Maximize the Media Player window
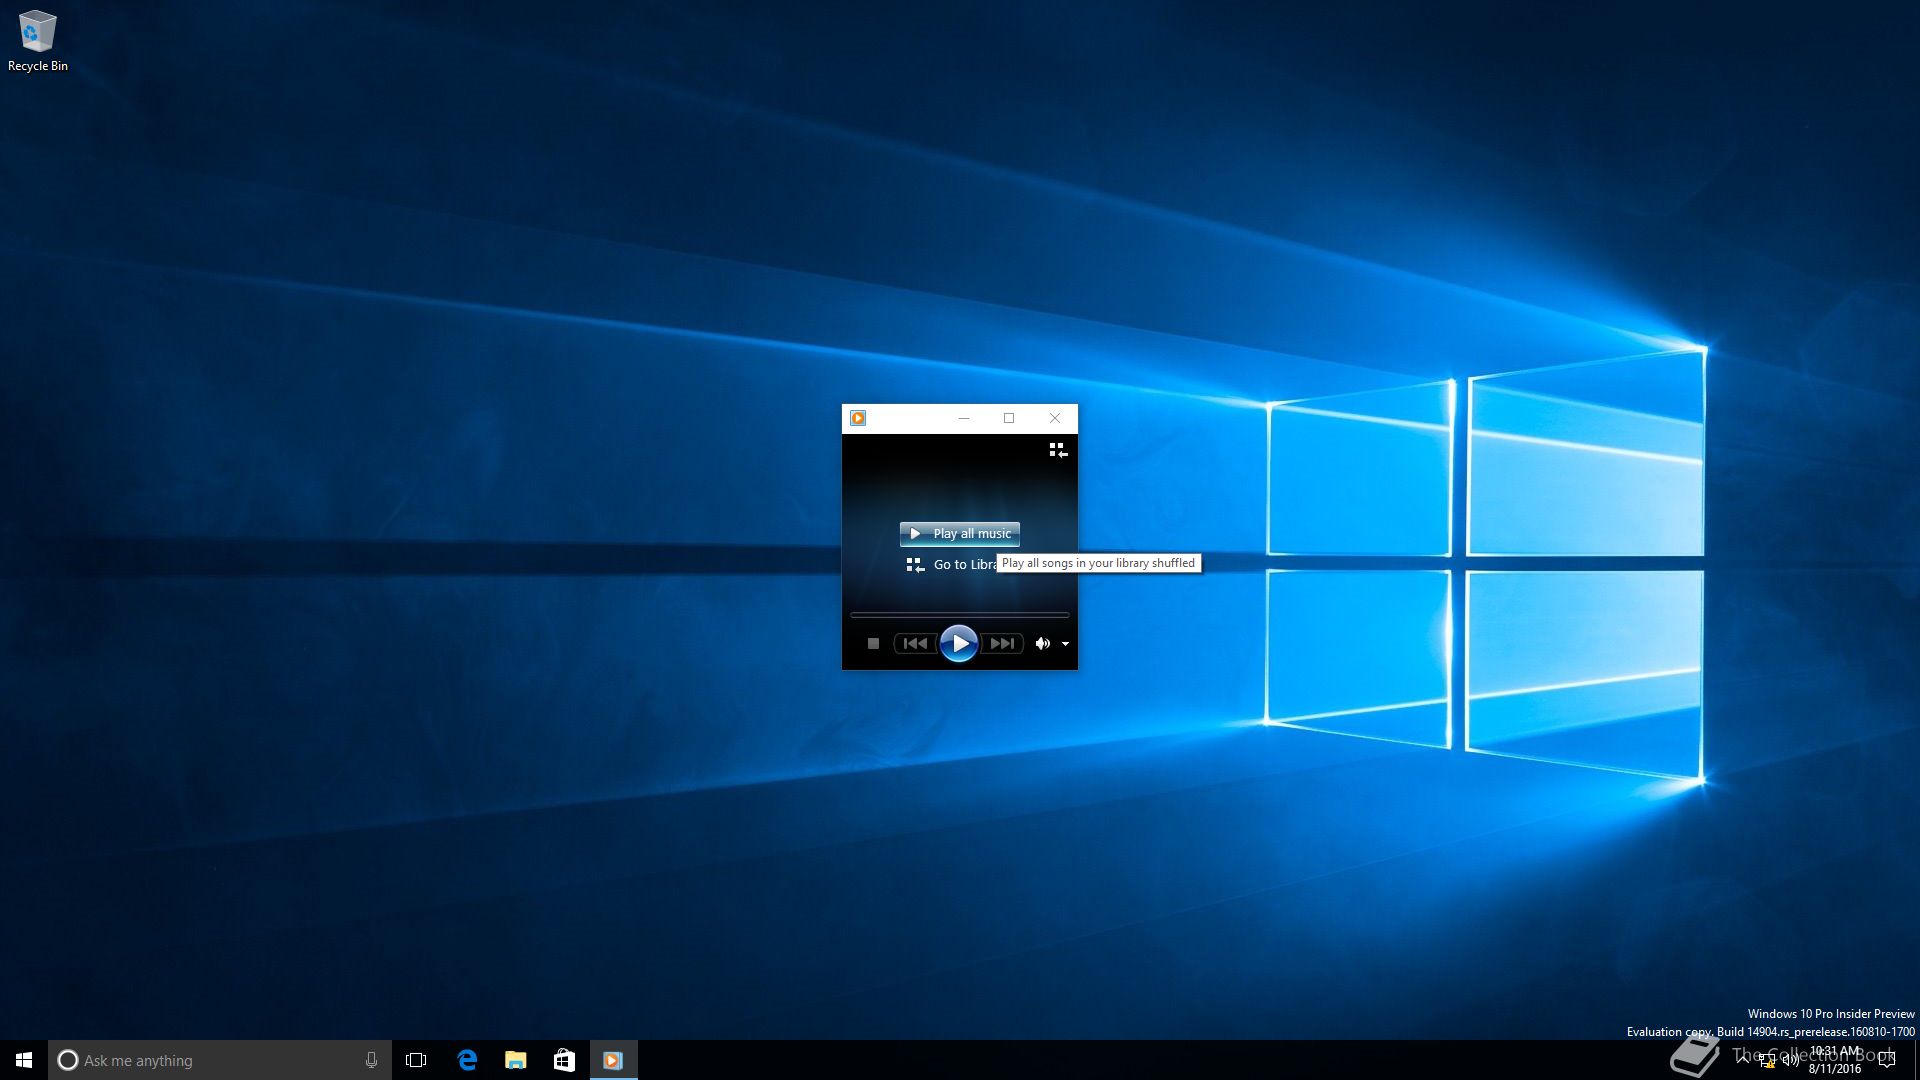Image resolution: width=1920 pixels, height=1080 pixels. 1009,418
